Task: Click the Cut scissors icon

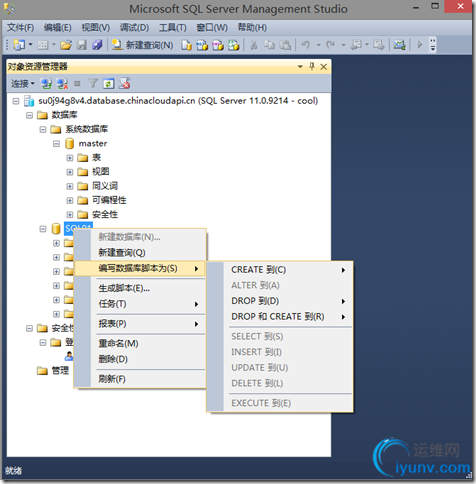Action: coord(254,45)
